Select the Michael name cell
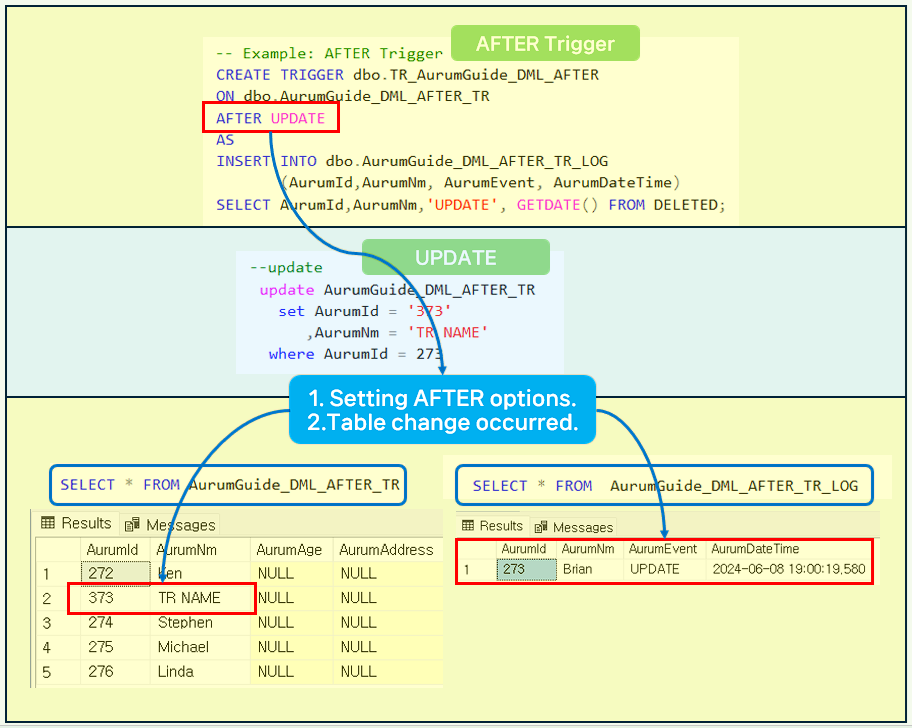This screenshot has width=912, height=728. click(200, 647)
